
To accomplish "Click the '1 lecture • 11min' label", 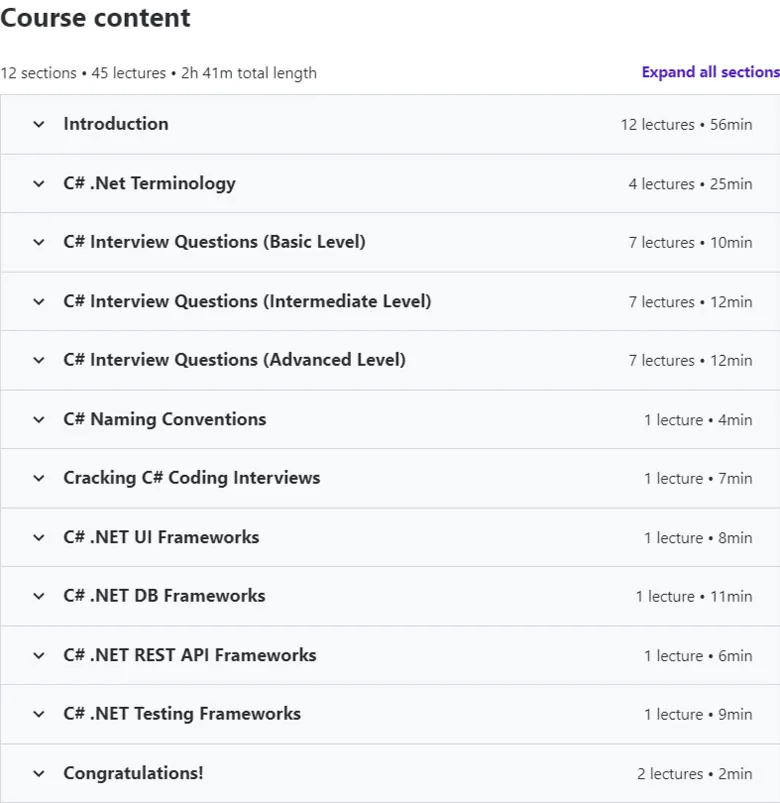I will (694, 597).
